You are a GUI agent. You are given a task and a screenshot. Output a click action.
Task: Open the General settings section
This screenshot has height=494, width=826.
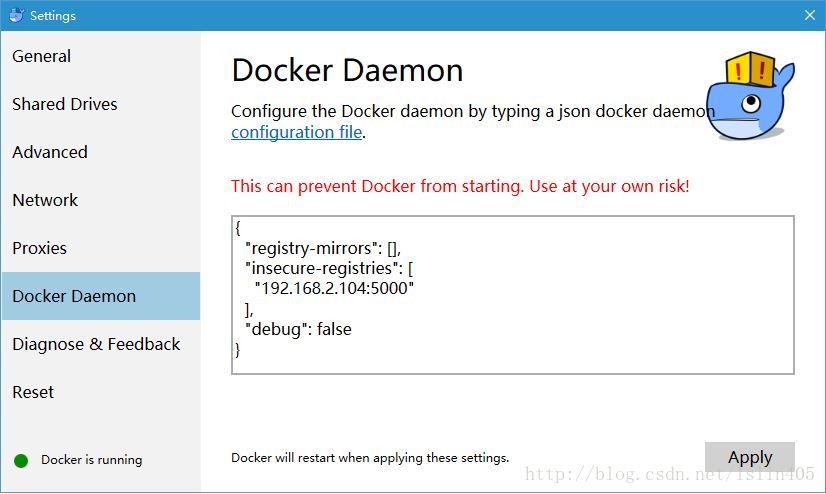point(100,56)
